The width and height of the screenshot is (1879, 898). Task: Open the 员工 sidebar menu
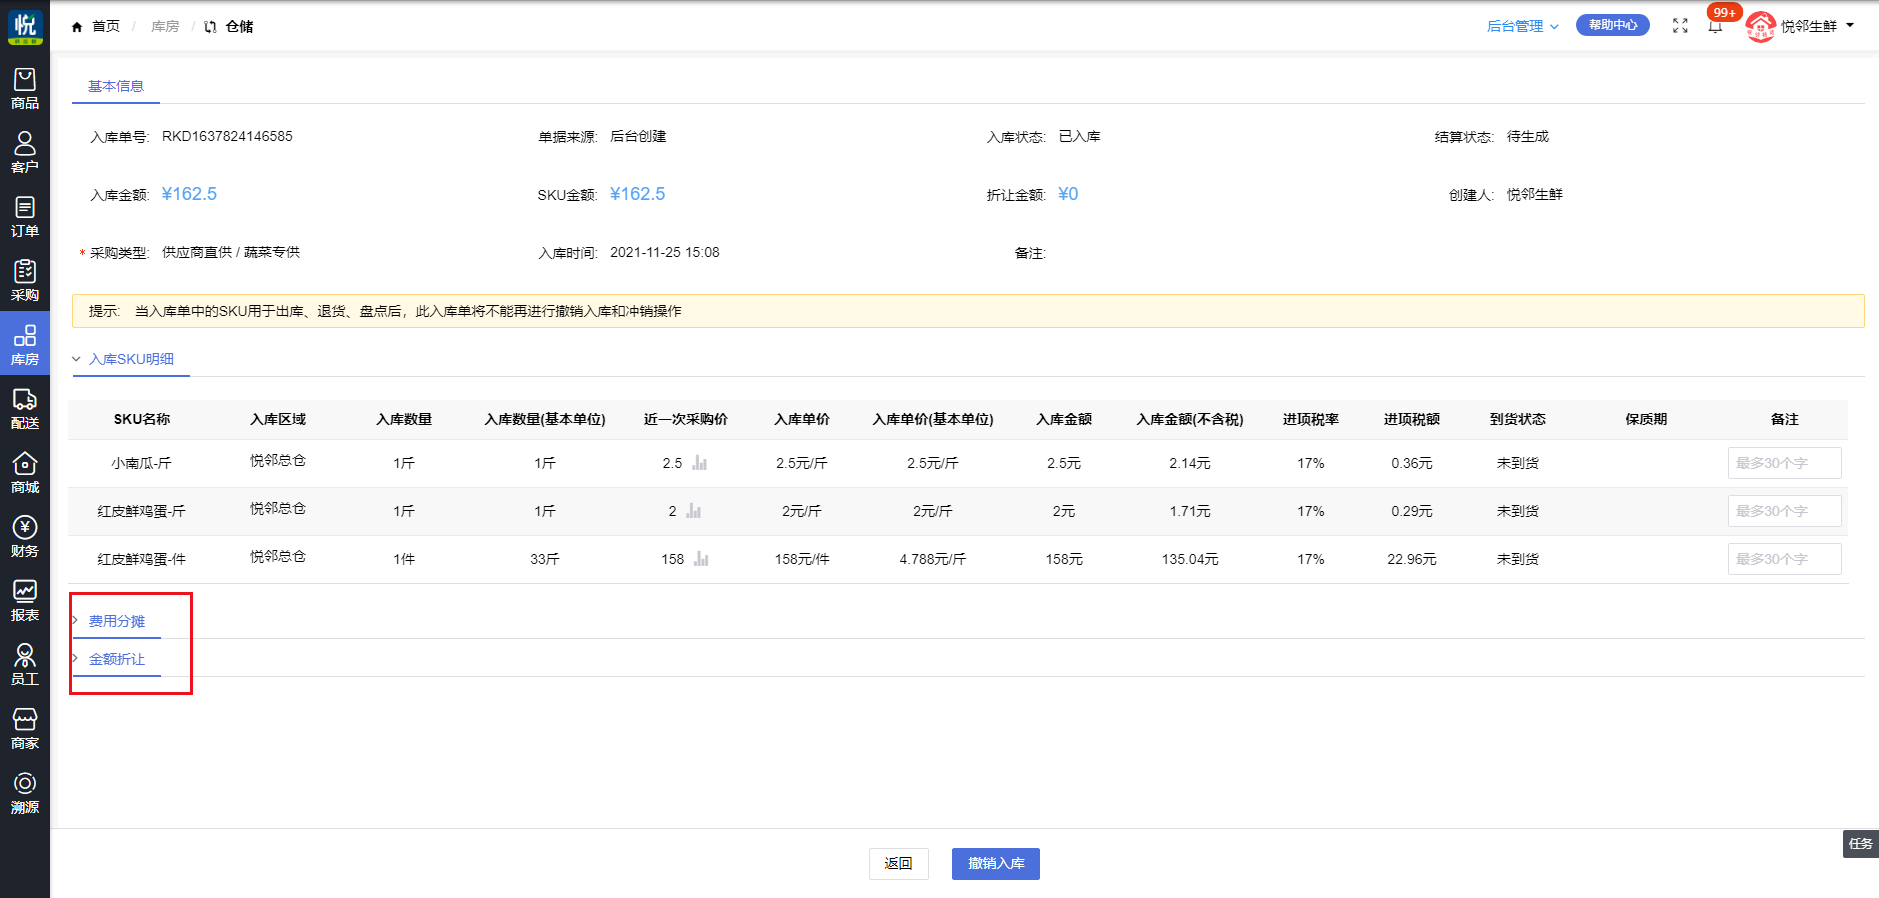25,664
